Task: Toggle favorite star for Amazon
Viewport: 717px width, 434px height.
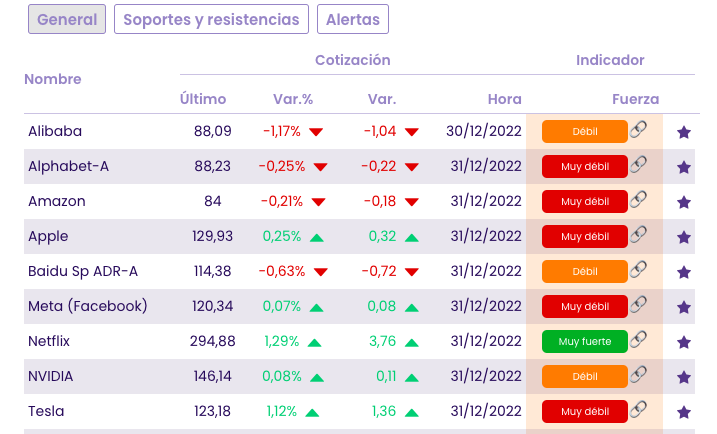Action: [x=684, y=202]
